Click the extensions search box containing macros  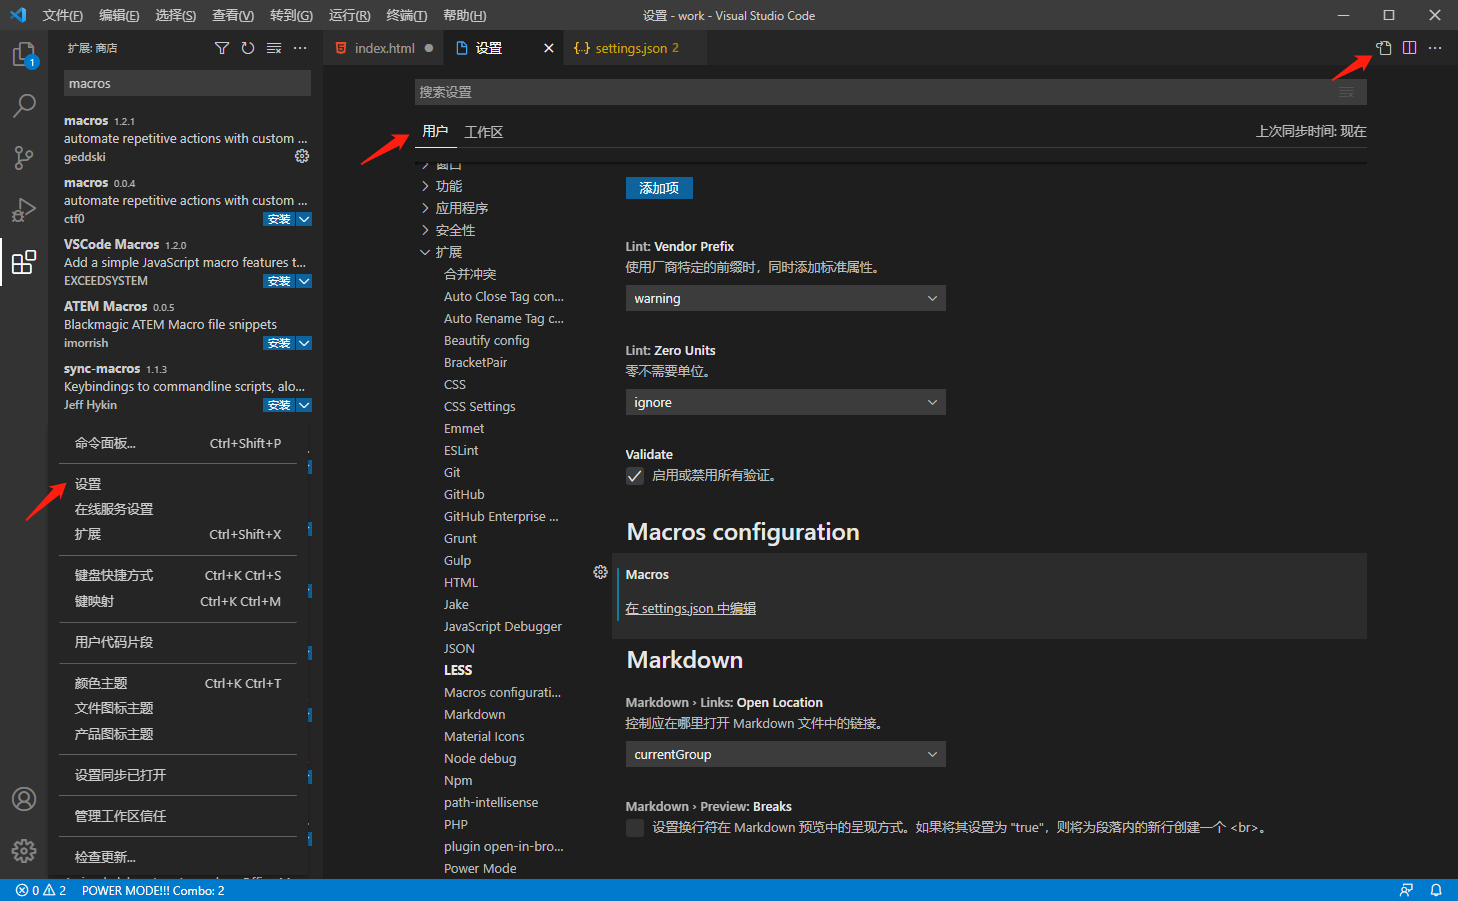click(x=187, y=83)
